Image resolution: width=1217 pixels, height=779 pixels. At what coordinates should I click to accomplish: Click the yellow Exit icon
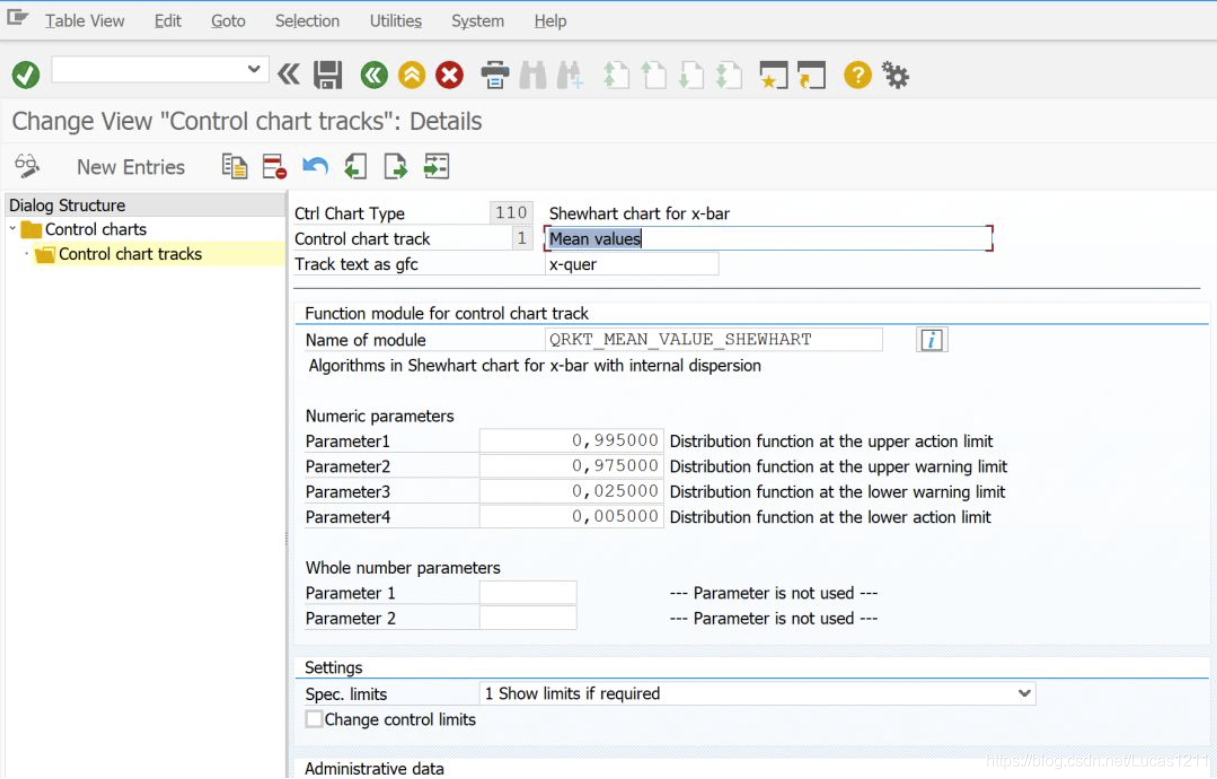(x=412, y=75)
